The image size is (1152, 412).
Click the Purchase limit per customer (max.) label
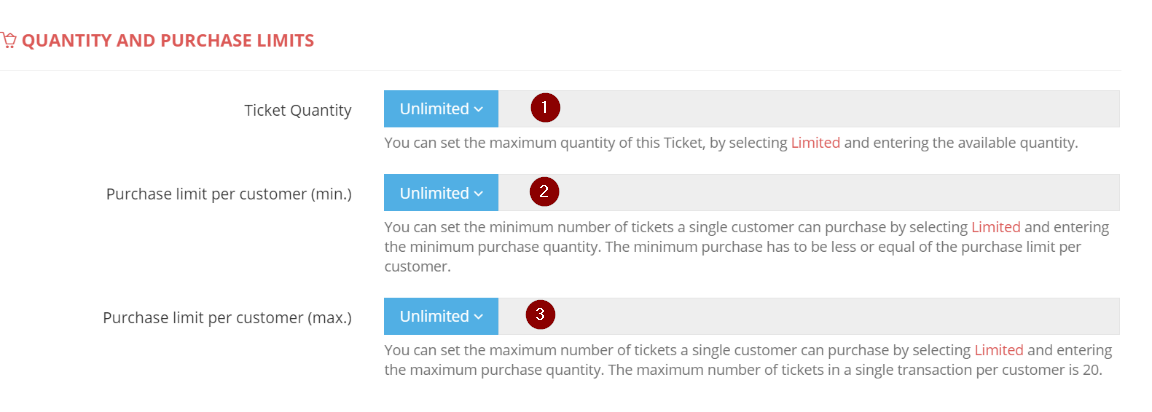coord(227,318)
